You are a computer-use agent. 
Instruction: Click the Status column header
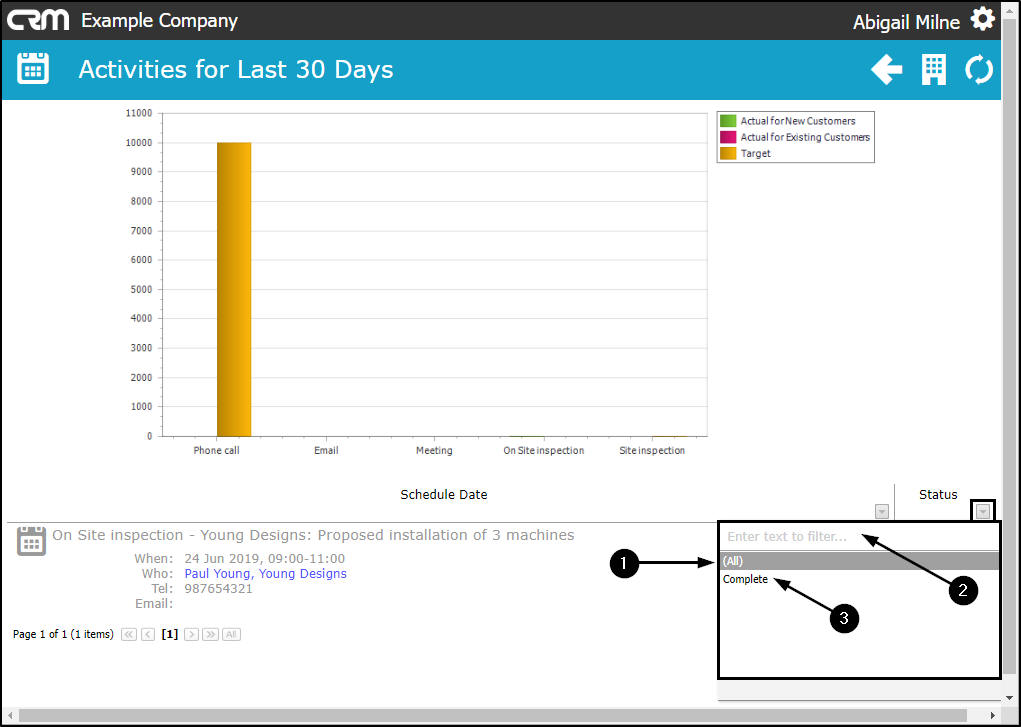[938, 494]
